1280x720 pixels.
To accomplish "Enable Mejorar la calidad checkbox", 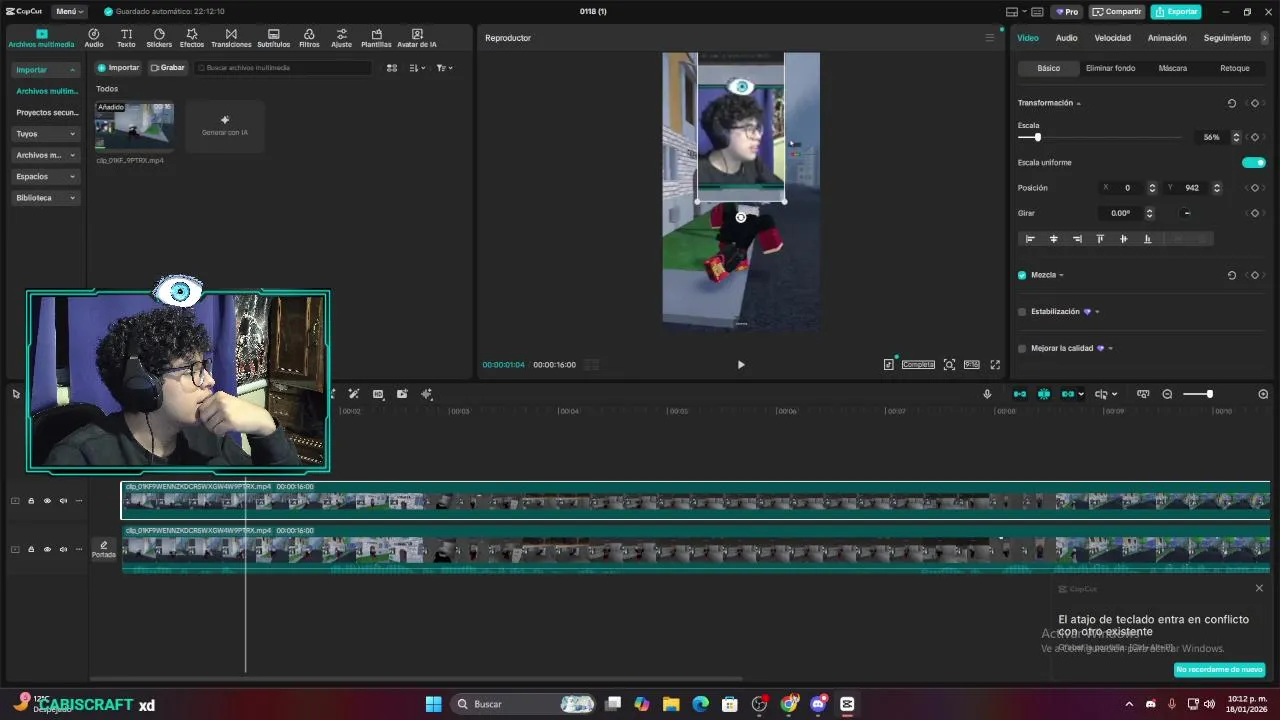I will [x=1022, y=348].
